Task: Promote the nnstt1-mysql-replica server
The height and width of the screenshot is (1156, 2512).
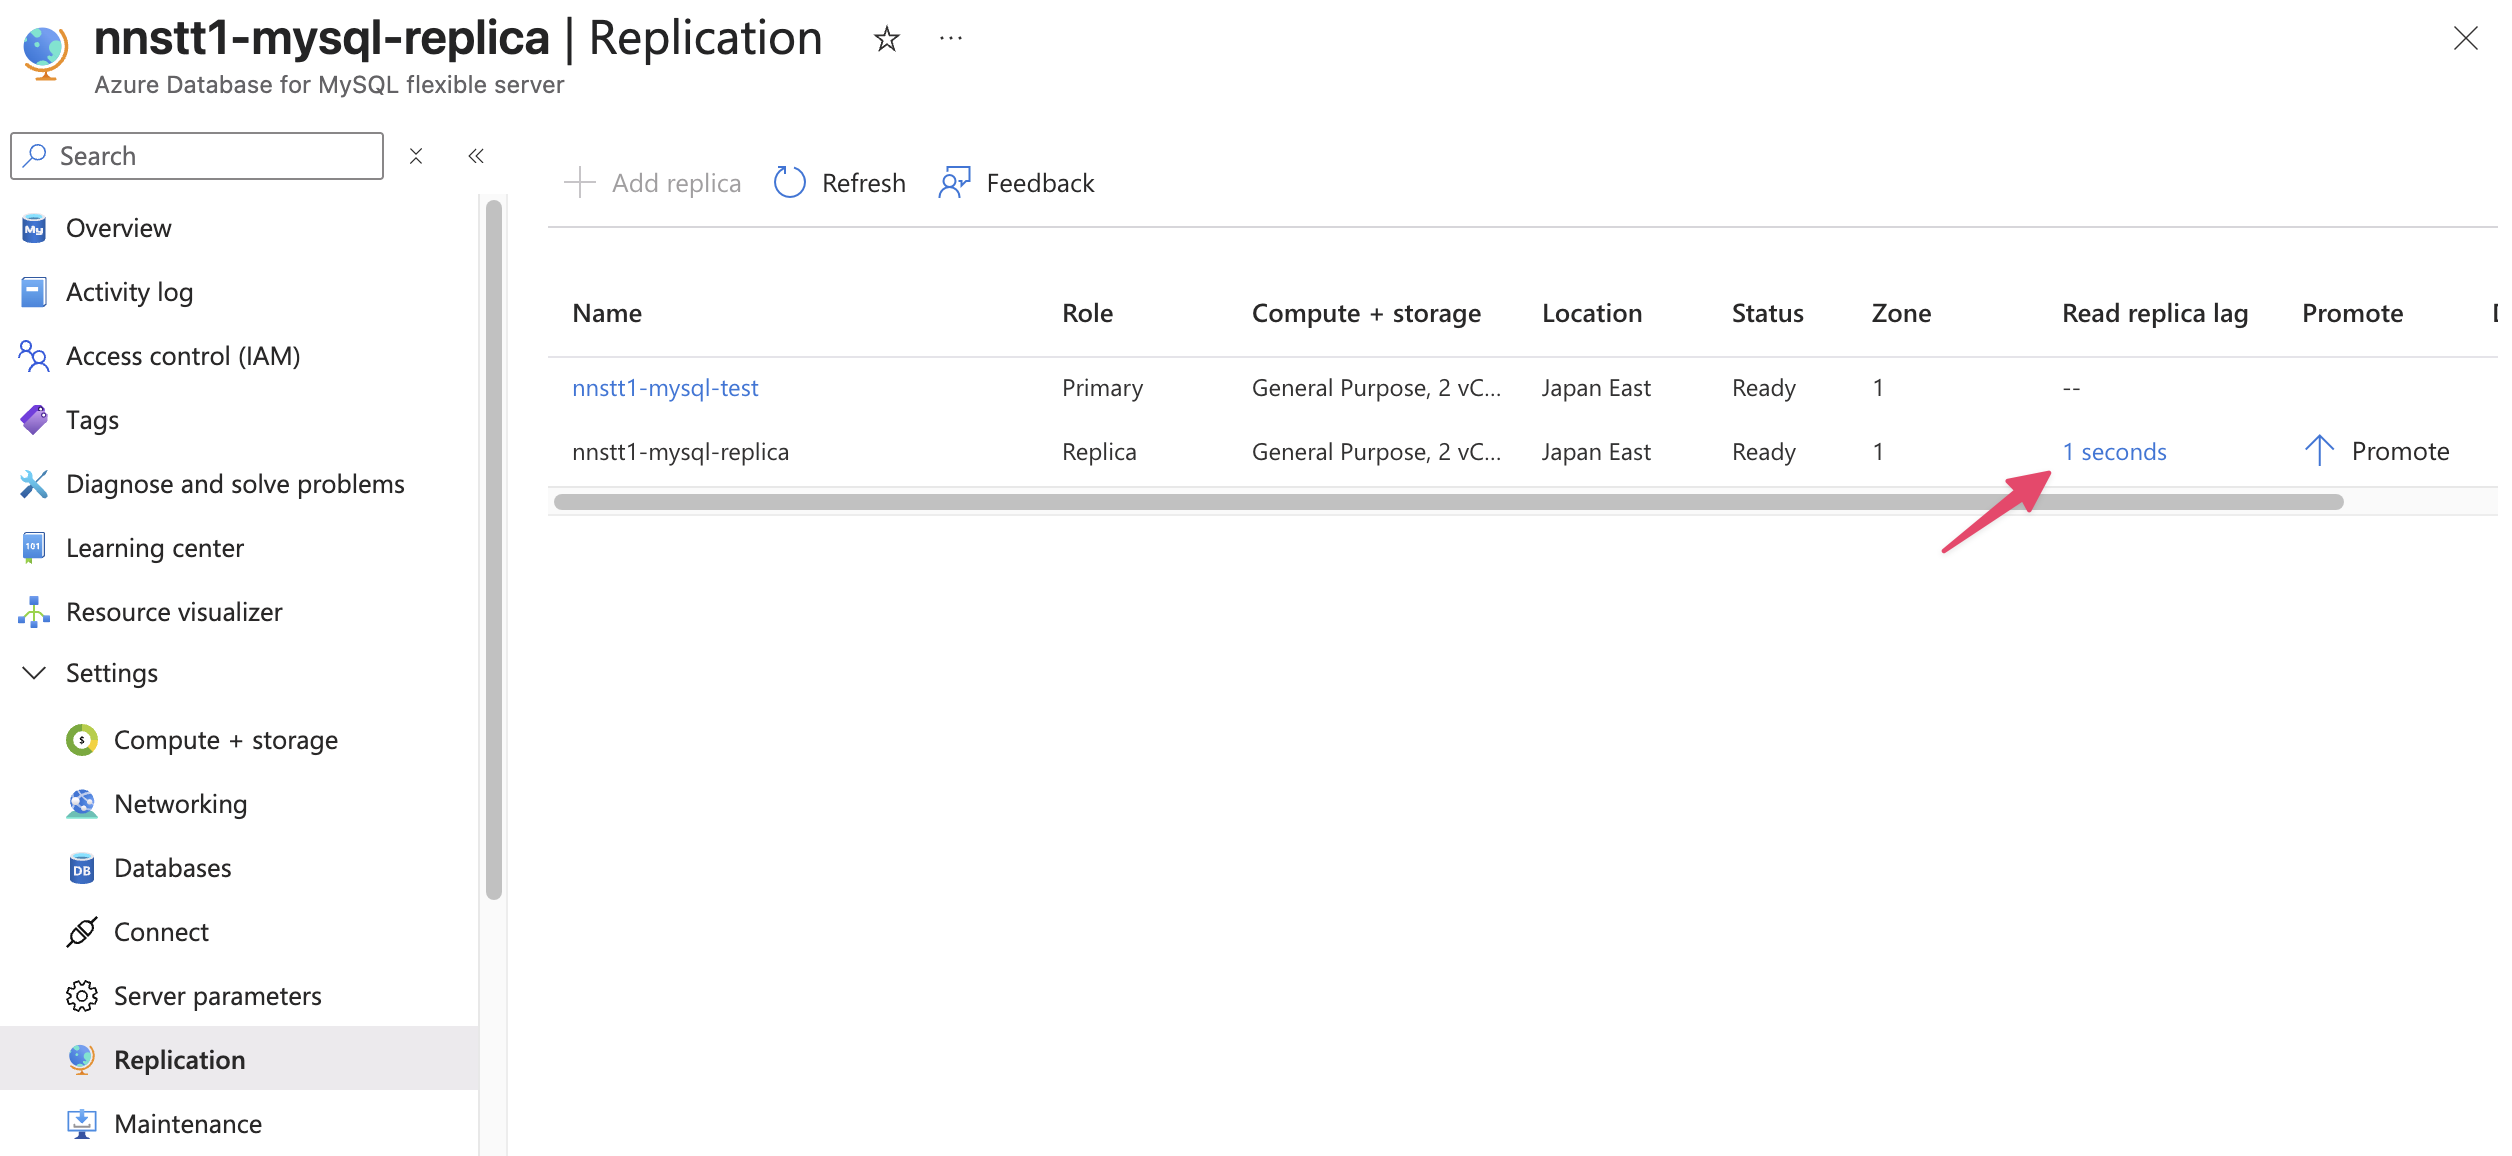Action: click(x=2376, y=451)
